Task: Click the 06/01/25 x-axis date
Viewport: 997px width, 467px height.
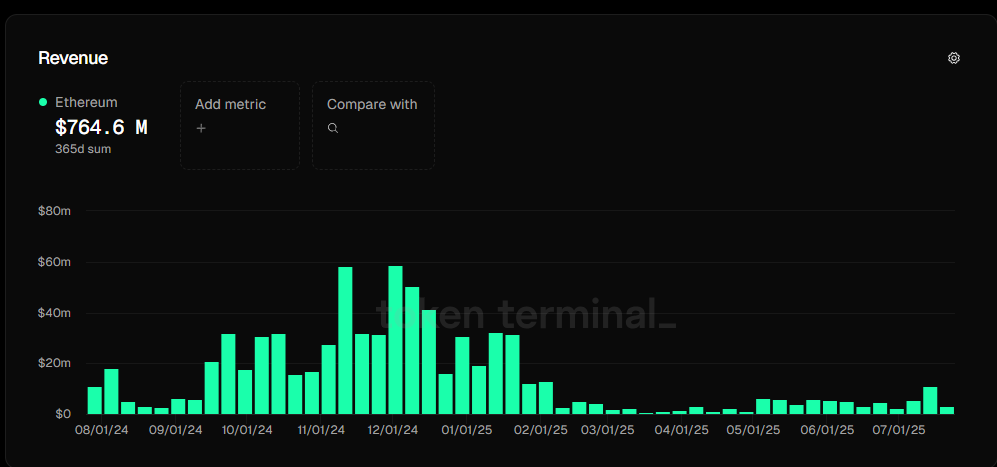Action: click(x=827, y=430)
